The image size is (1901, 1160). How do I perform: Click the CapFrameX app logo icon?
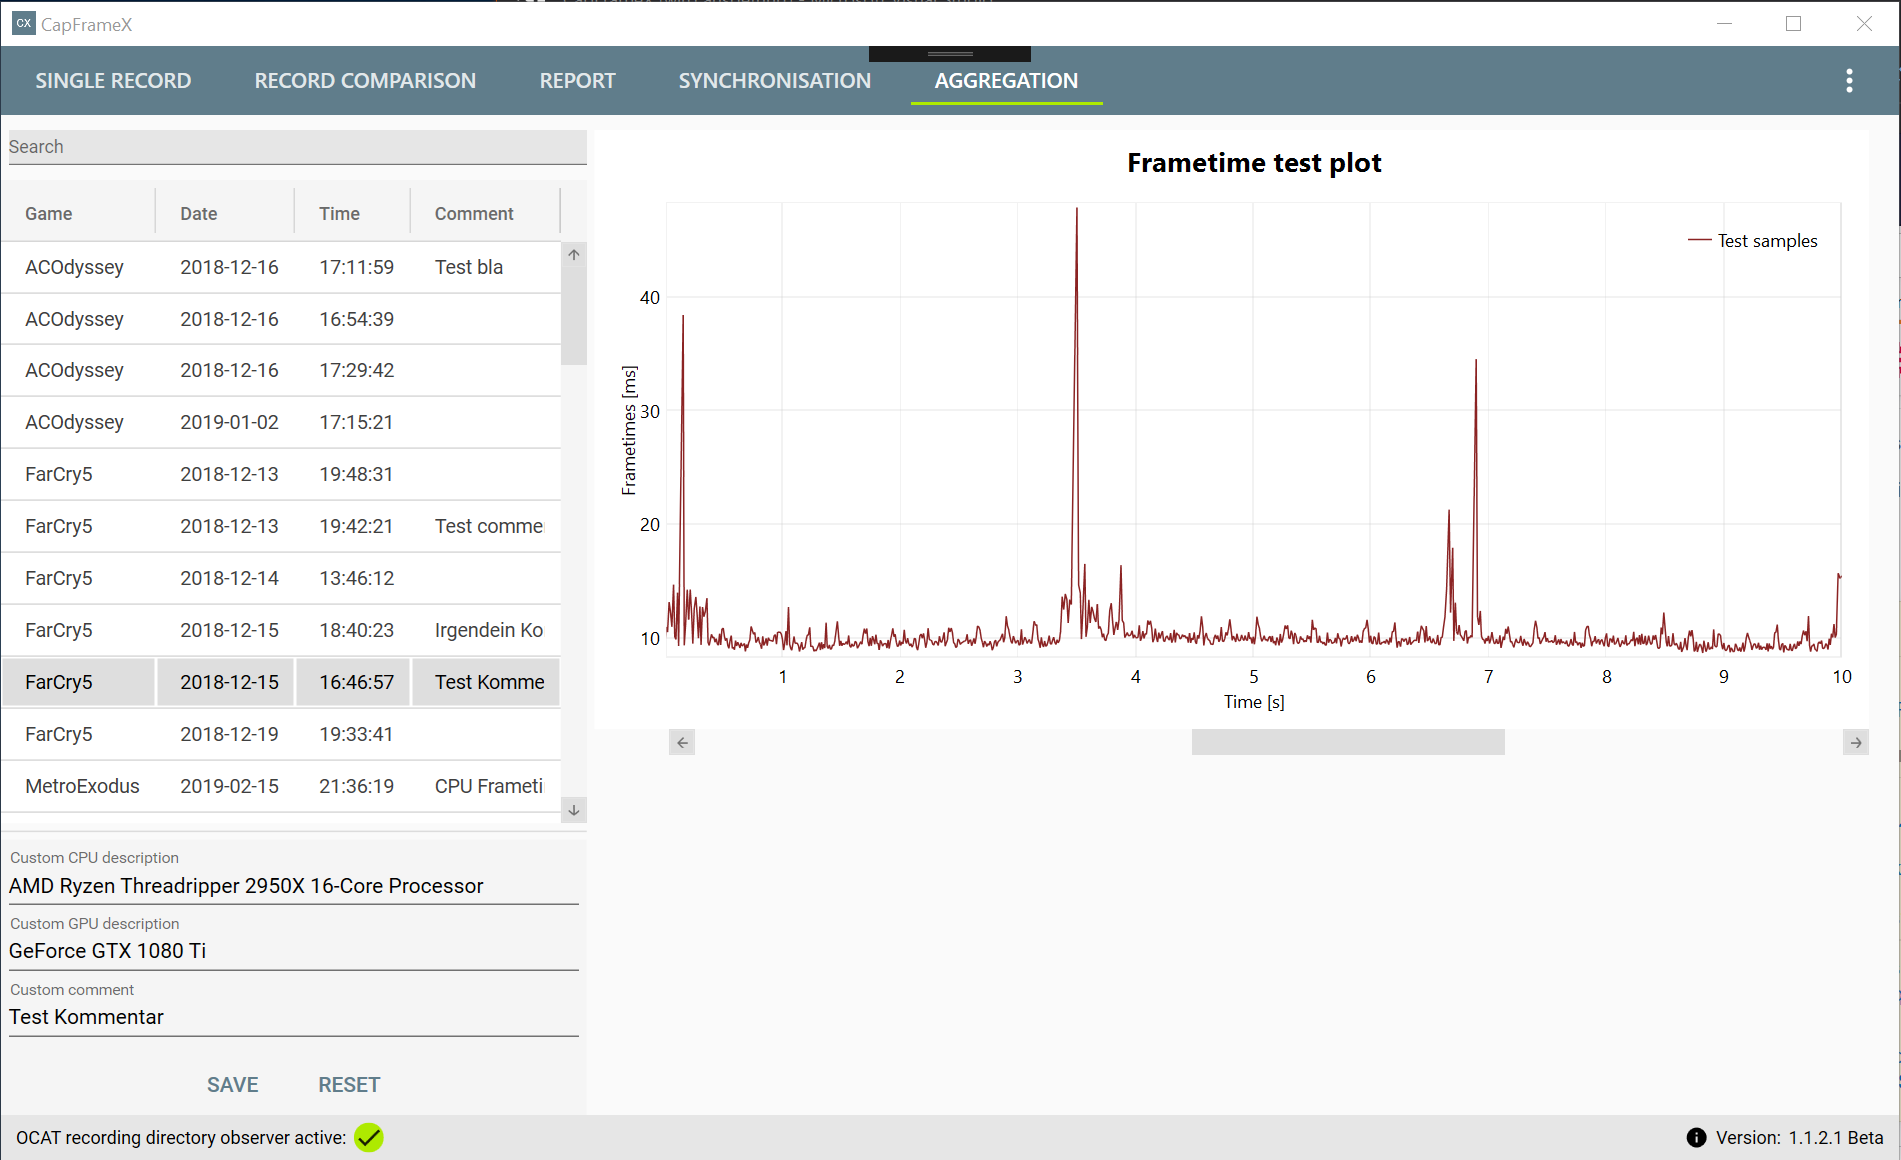[x=23, y=23]
